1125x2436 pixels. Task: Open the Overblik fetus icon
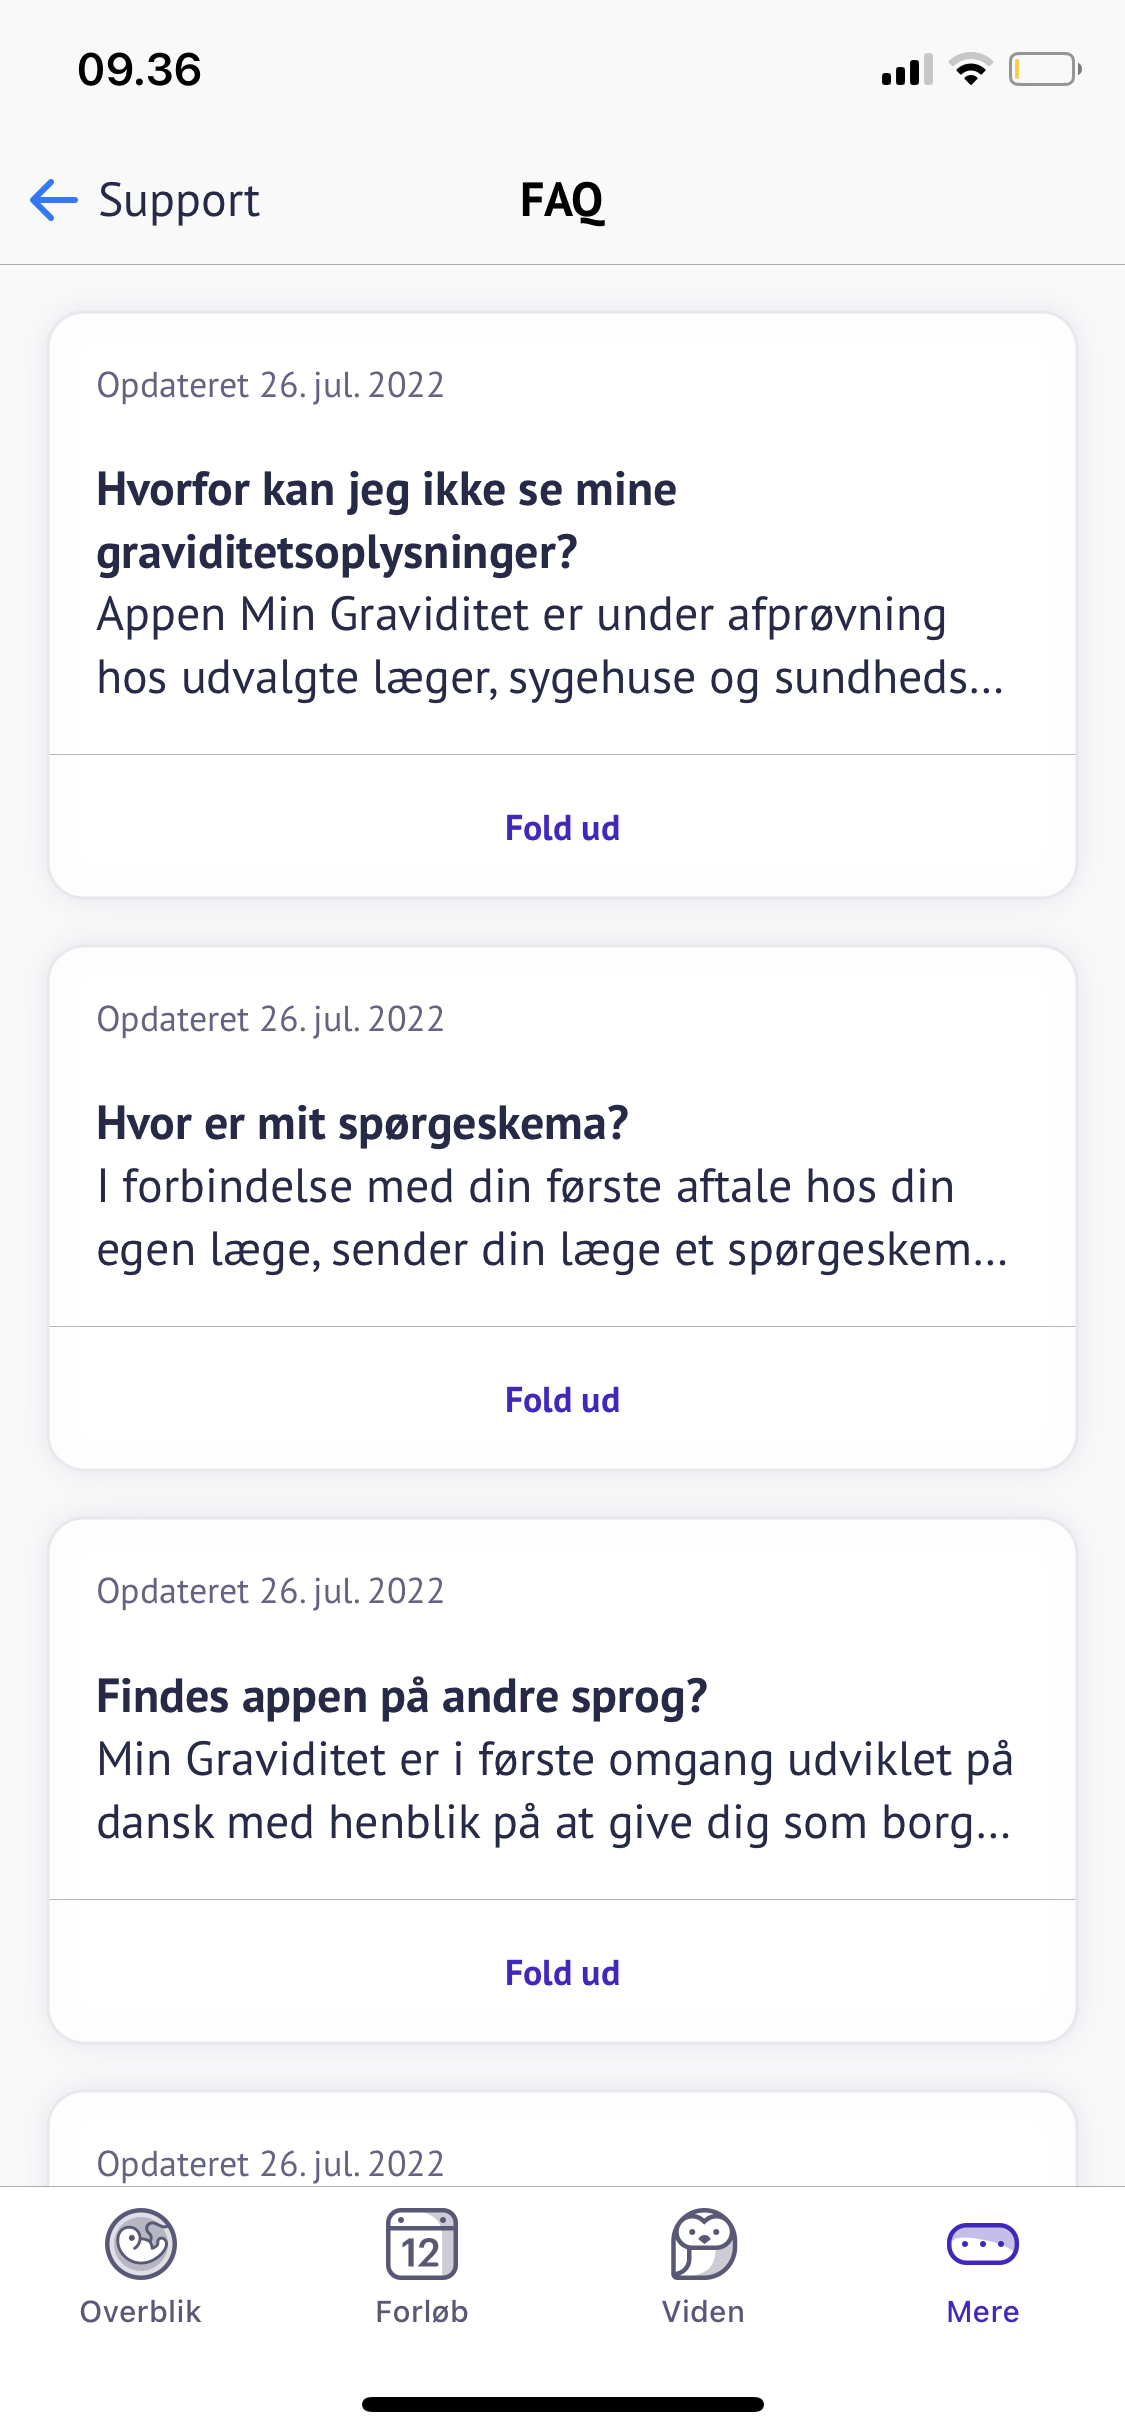click(x=141, y=2244)
